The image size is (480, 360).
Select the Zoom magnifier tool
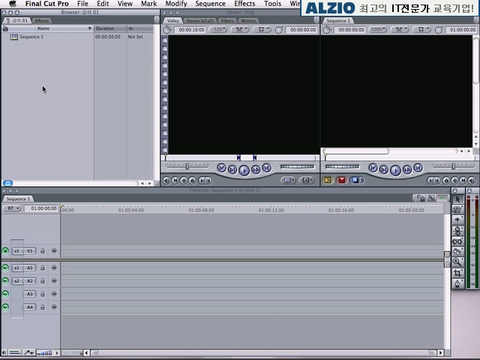(458, 262)
